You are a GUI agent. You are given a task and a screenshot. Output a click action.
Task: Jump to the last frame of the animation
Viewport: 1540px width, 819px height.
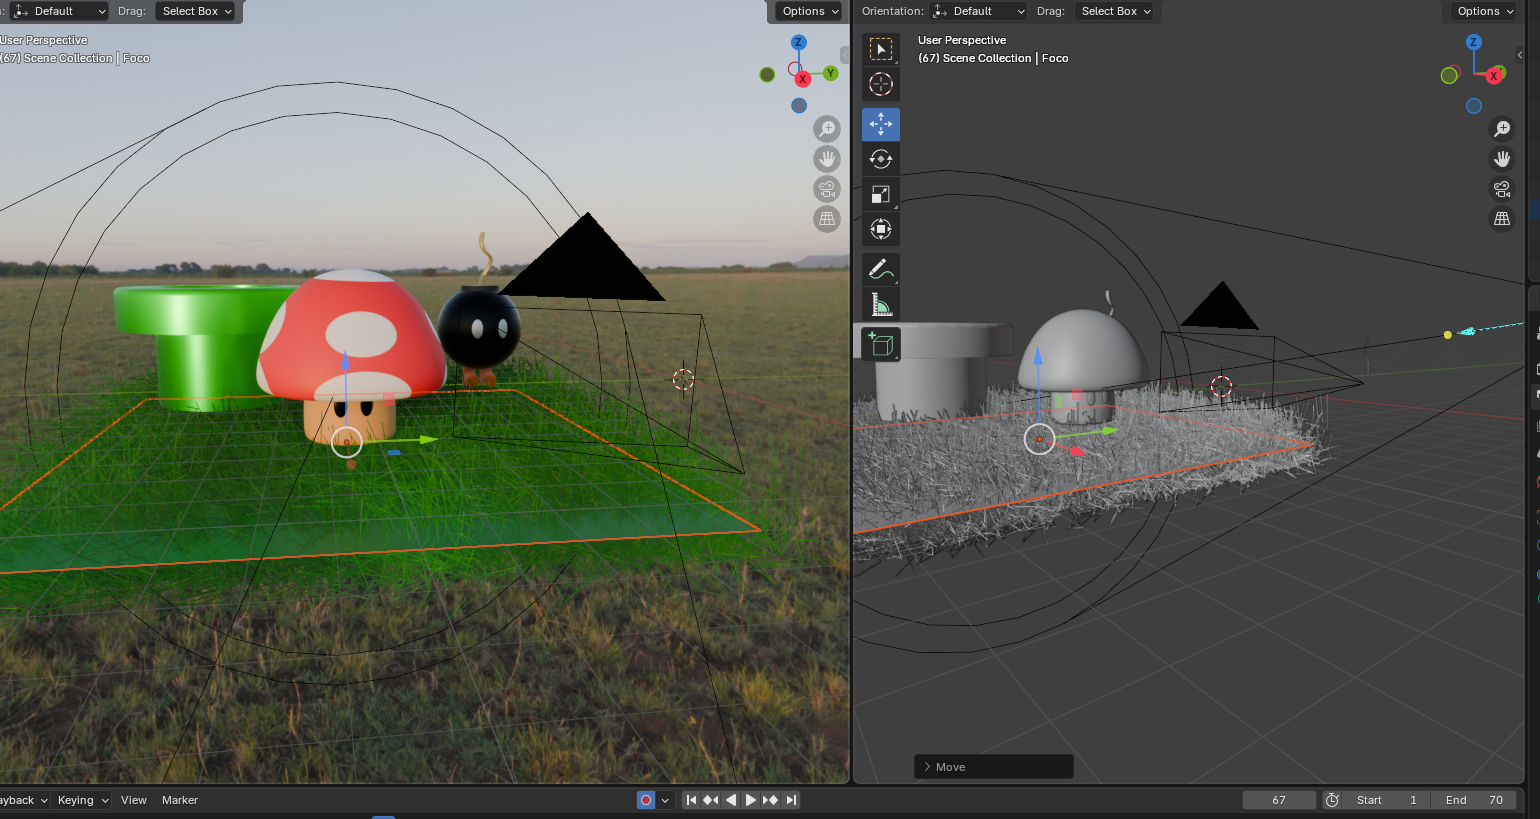pyautogui.click(x=791, y=800)
